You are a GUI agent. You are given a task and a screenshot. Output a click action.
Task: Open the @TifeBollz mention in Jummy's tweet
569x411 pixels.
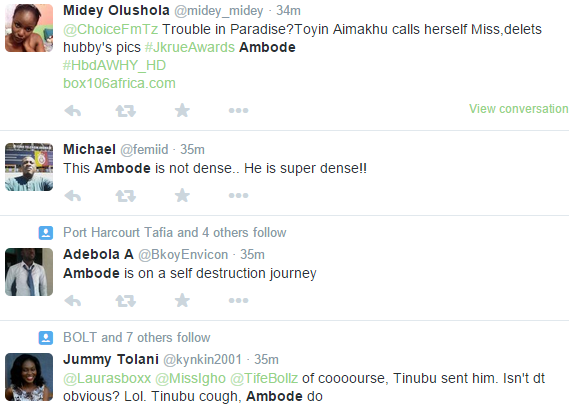264,378
